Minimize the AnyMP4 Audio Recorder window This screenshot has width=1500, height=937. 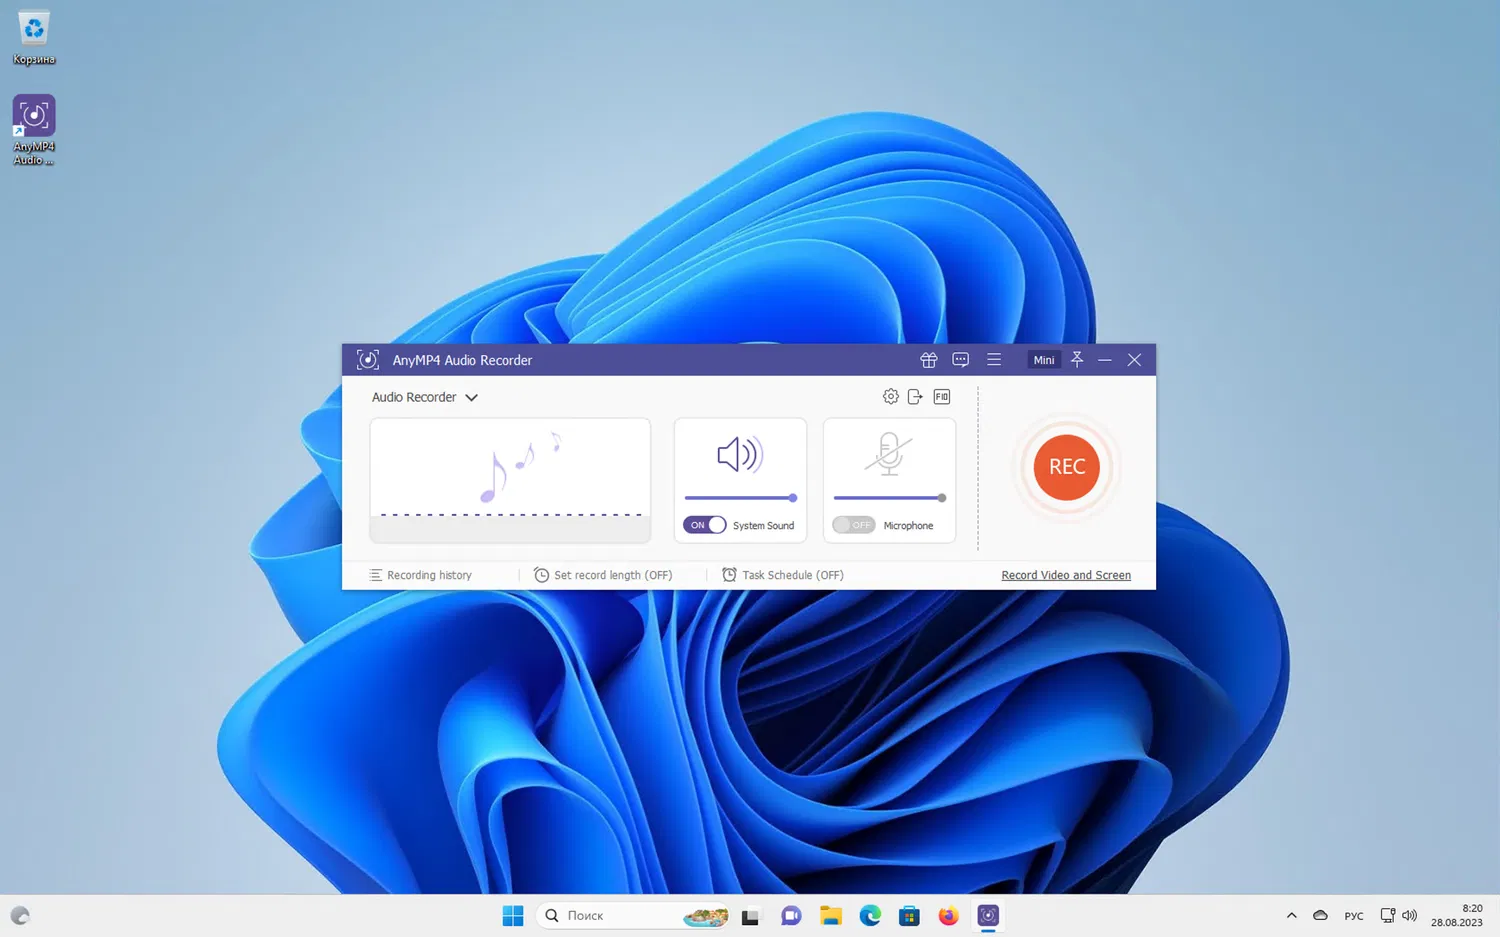[1105, 360]
